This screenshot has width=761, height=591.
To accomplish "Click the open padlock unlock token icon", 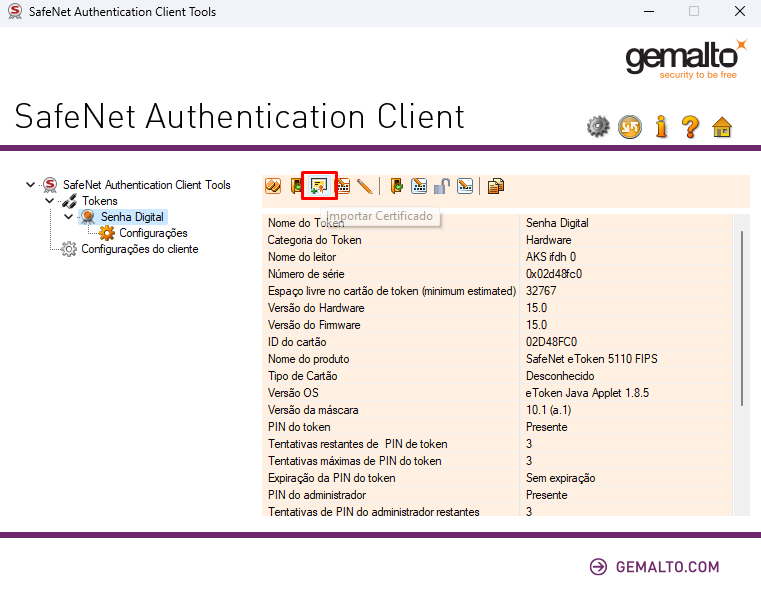I will click(x=441, y=185).
